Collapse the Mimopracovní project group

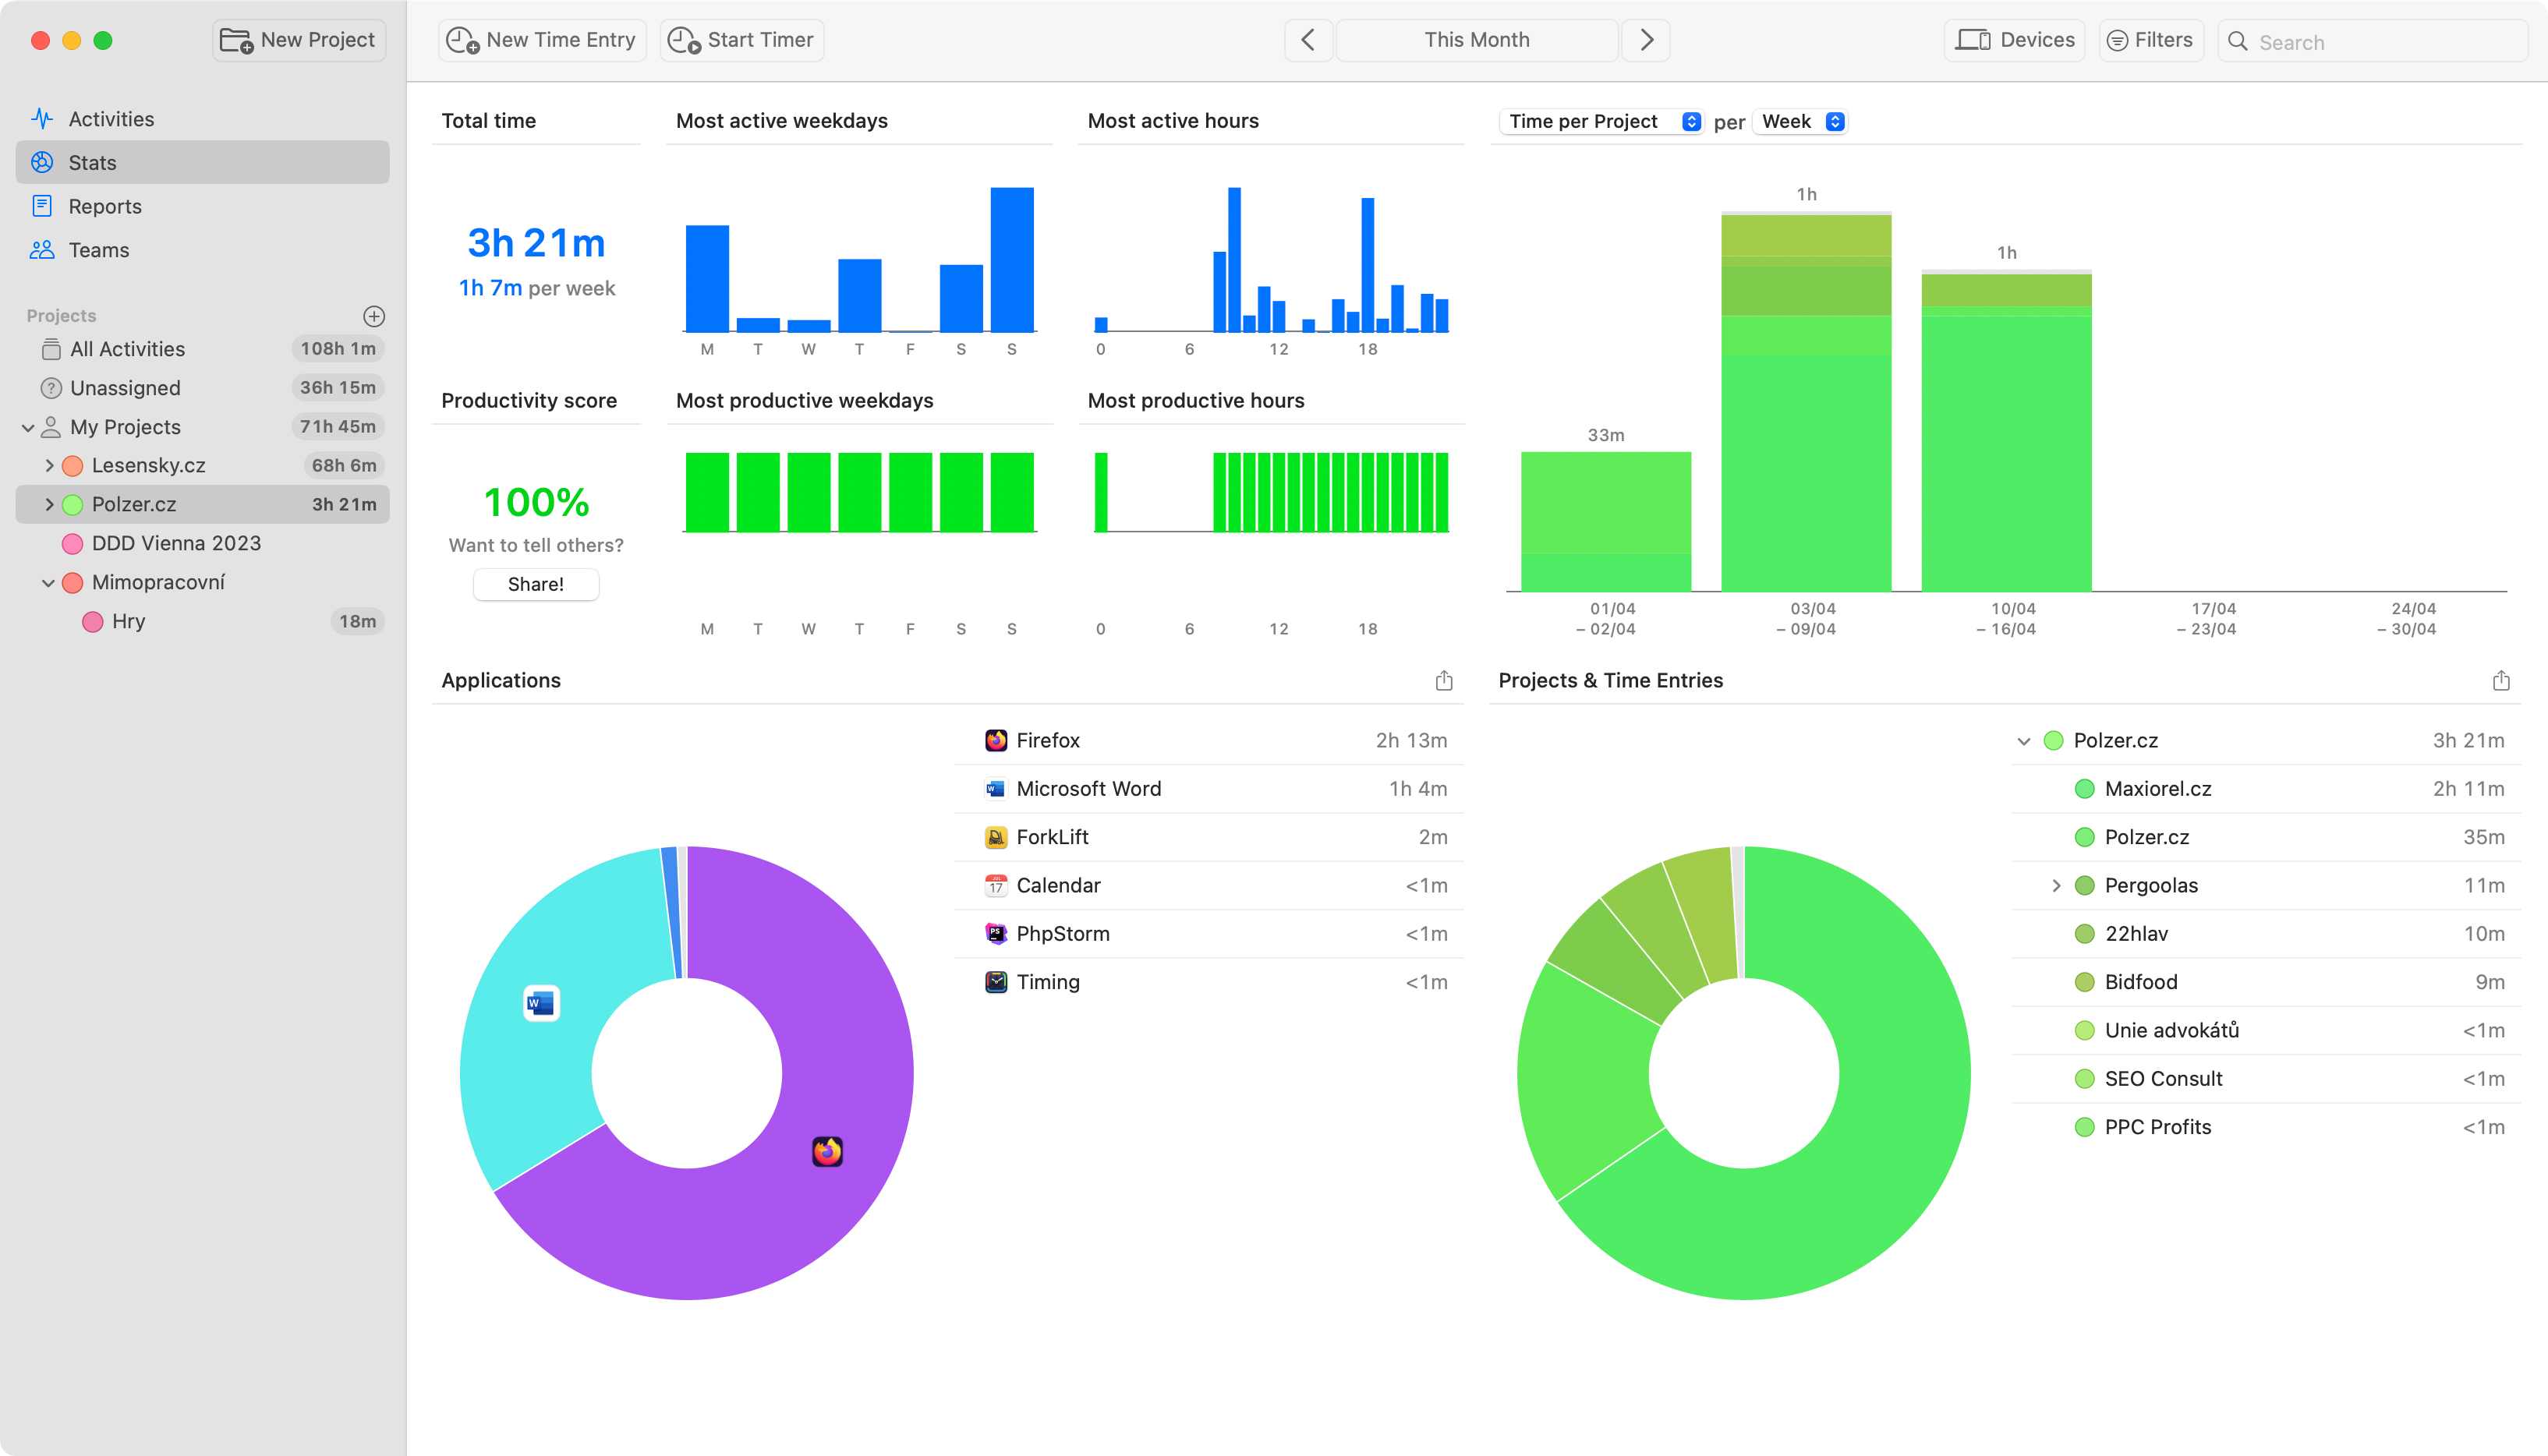pyautogui.click(x=48, y=582)
